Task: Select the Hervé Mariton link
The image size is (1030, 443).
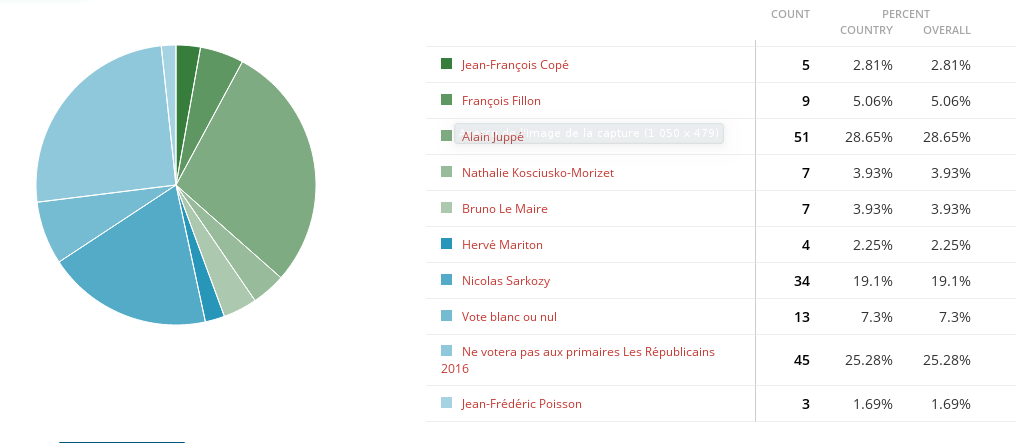Action: click(x=502, y=245)
